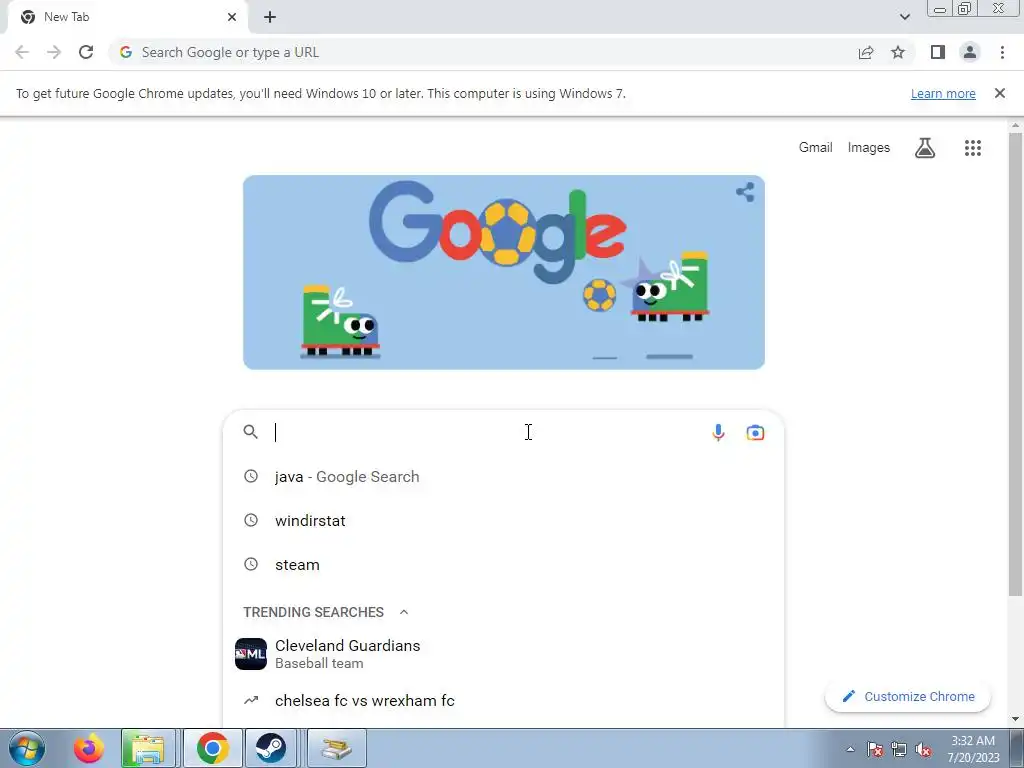Screen dimensions: 1024x768
Task: Open Chrome's three-dot menu
Action: [x=1002, y=52]
